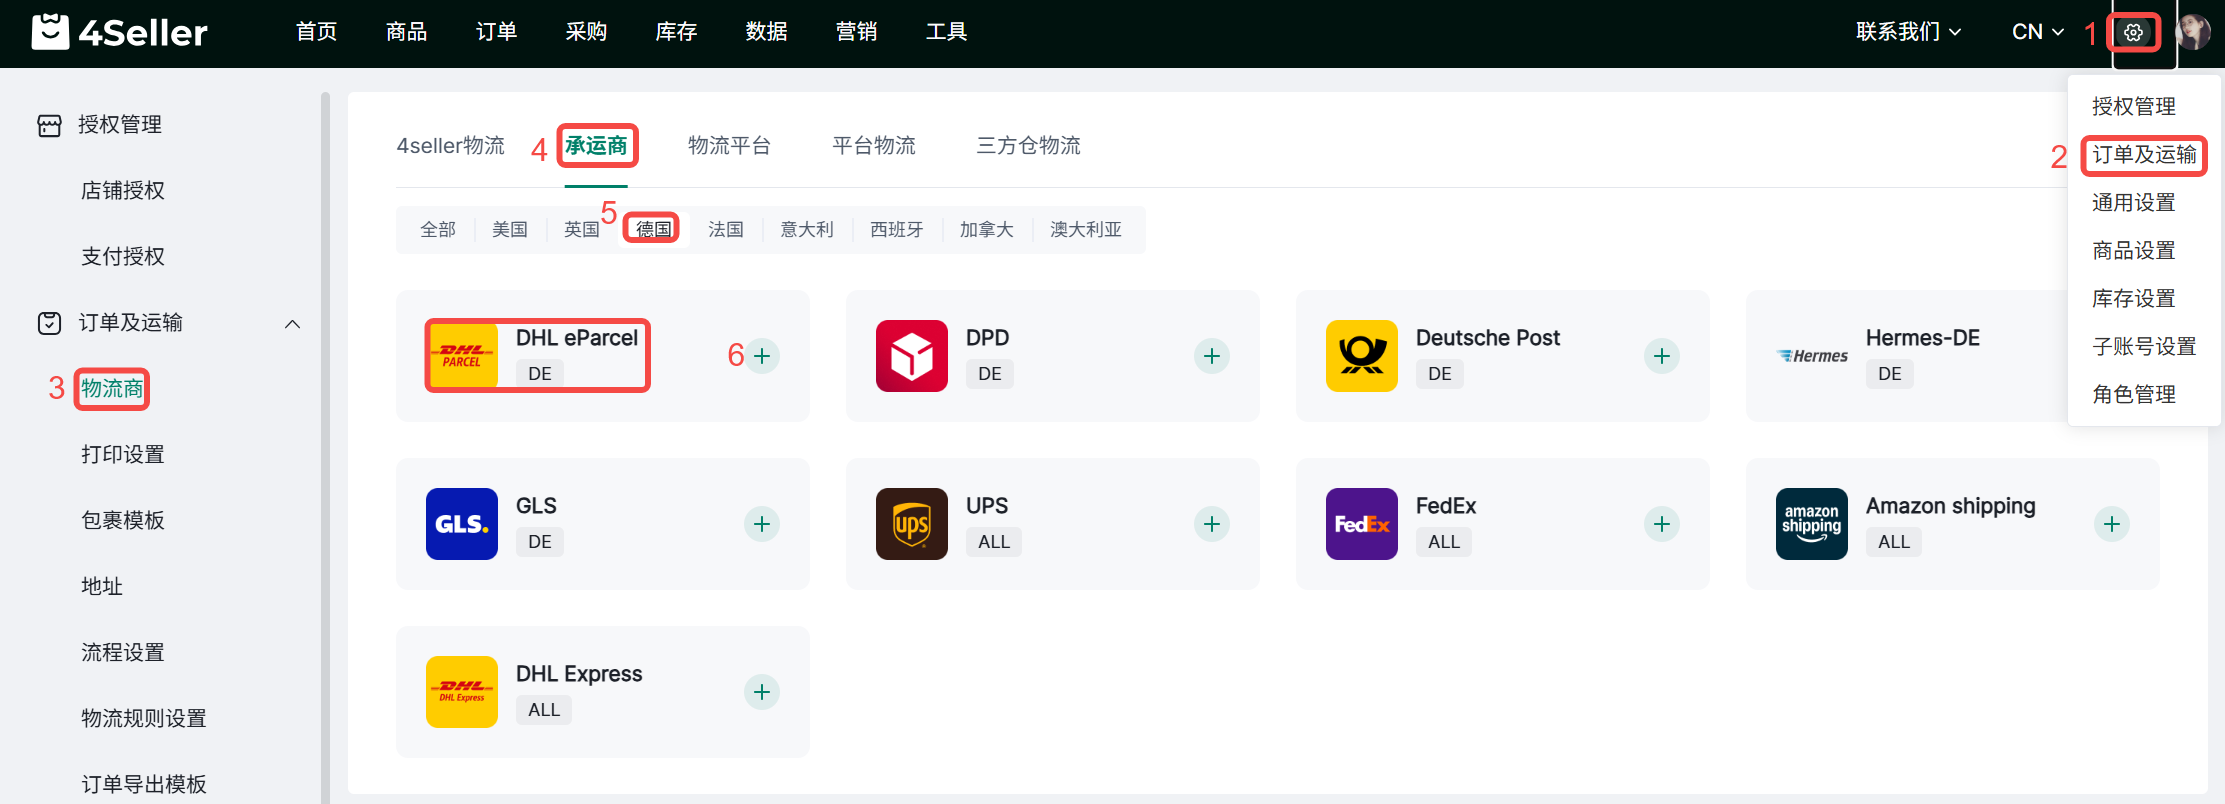Click the 4Seller logo
Viewport: 2225px width, 804px height.
coord(120,32)
